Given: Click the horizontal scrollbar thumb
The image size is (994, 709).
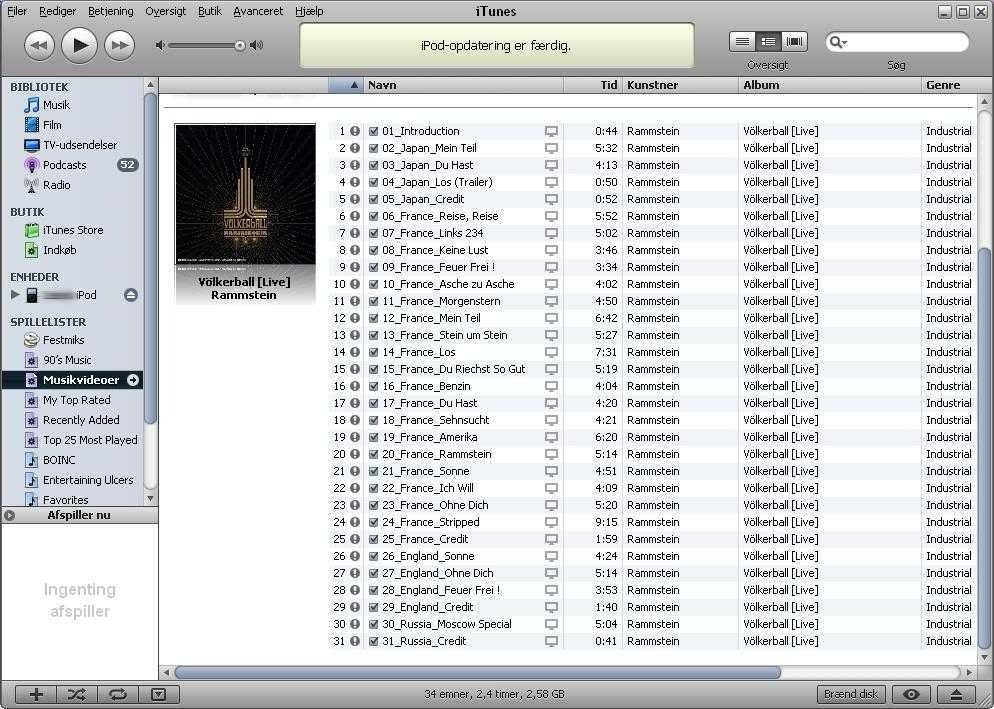Looking at the screenshot, I should coord(478,672).
